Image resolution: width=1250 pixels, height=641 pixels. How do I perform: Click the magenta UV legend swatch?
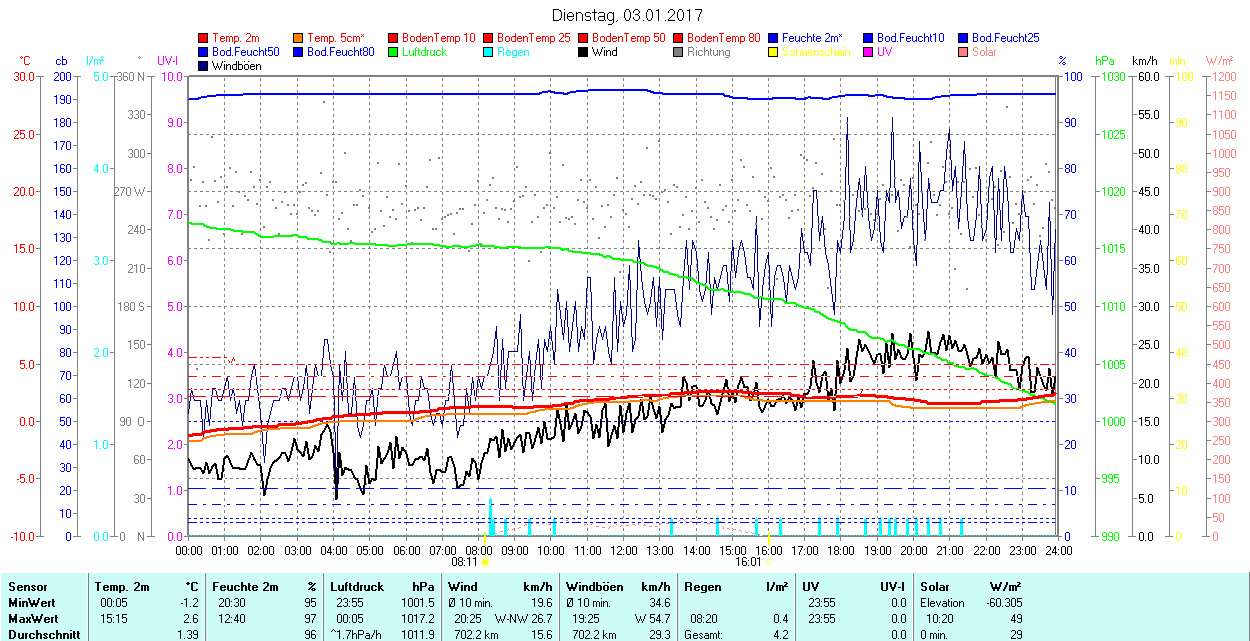pos(869,52)
